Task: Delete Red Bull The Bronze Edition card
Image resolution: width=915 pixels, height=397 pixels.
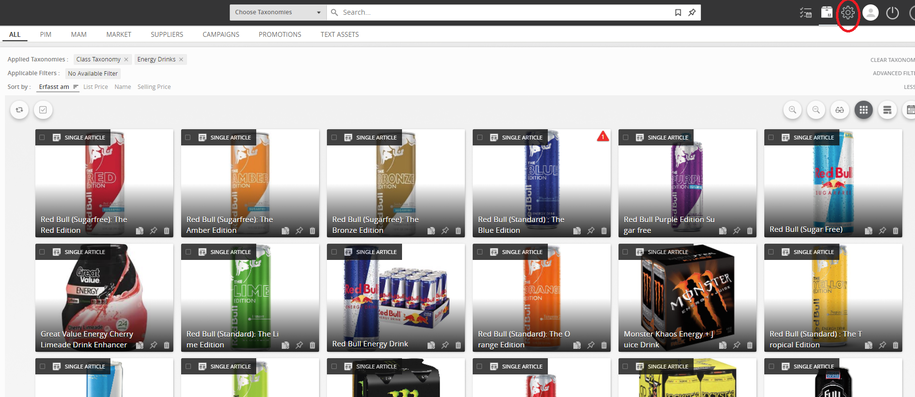Action: click(458, 231)
